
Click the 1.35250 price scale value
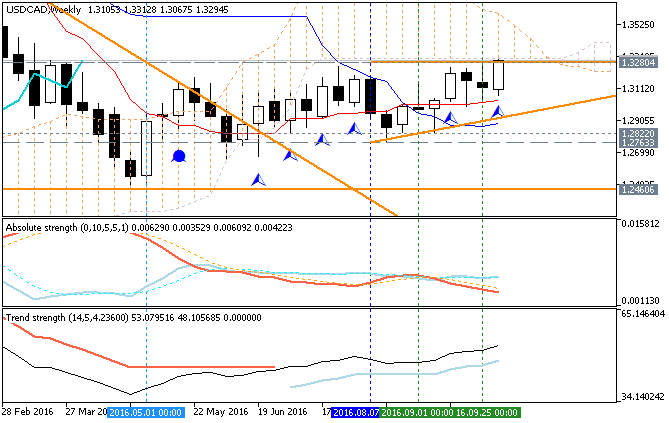pos(638,25)
